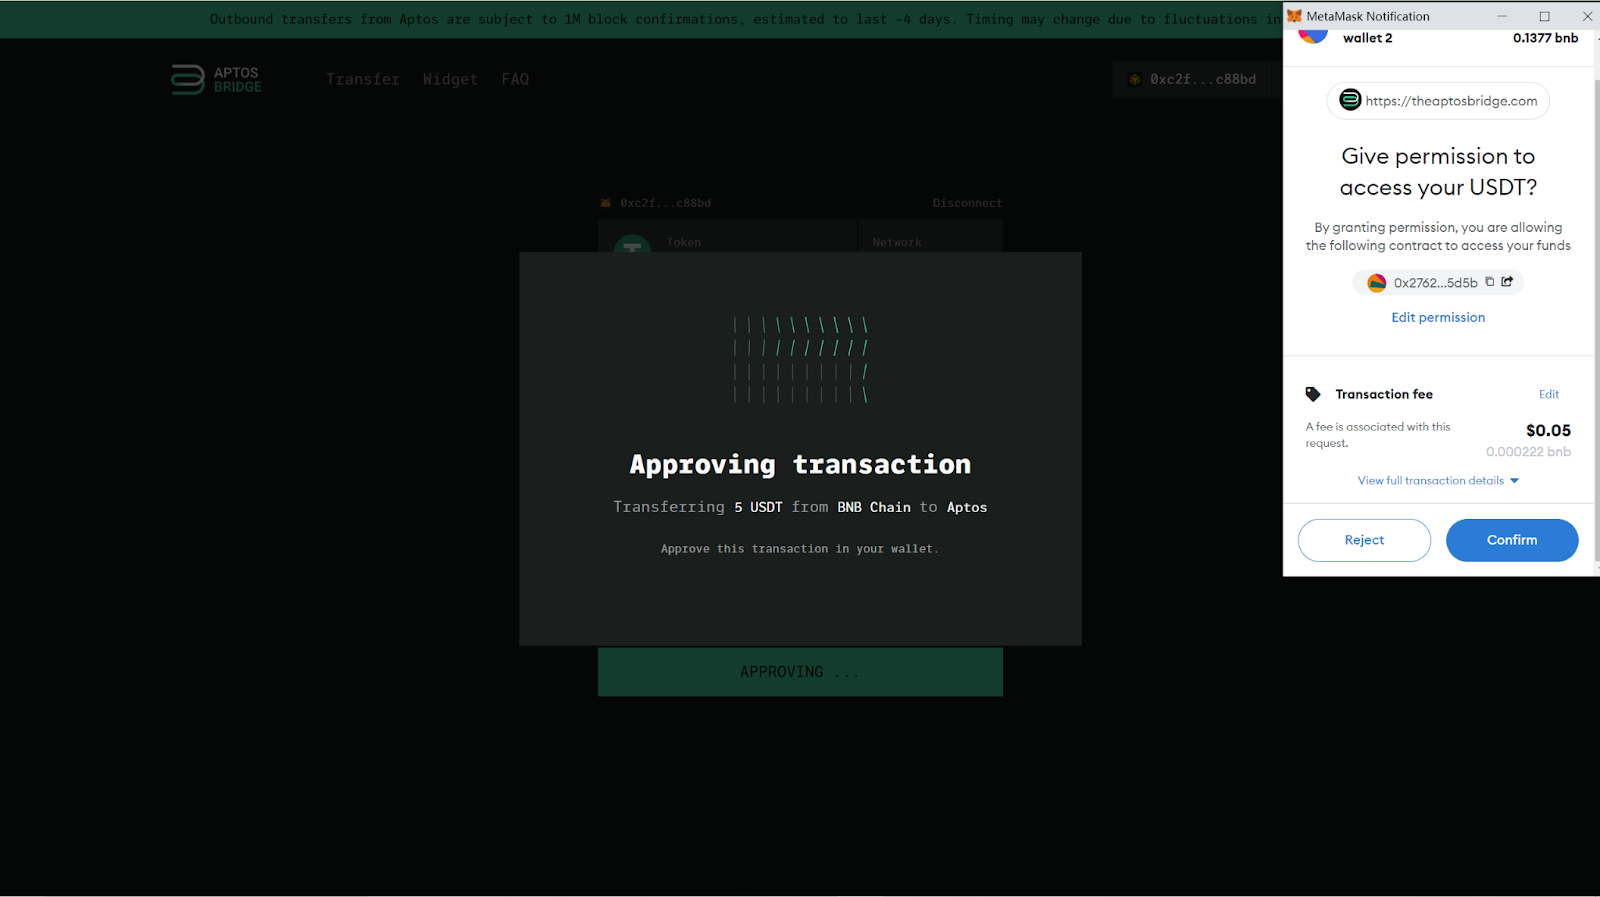The height and width of the screenshot is (897, 1600).
Task: Click the https://theaptosbridge.com origin pill
Action: coord(1438,100)
